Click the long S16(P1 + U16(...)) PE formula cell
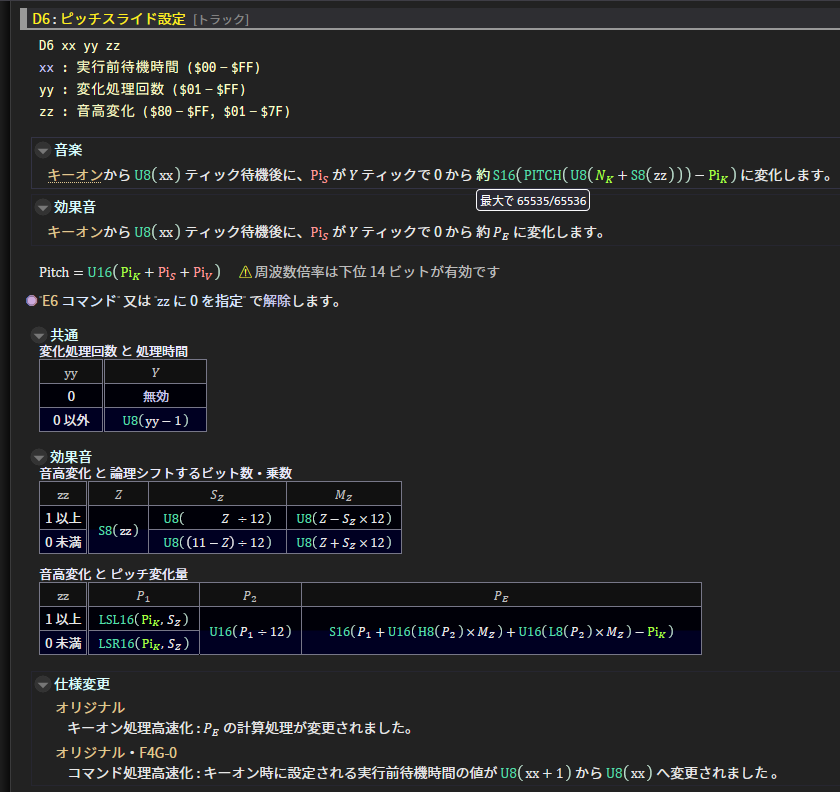840x792 pixels. pyautogui.click(x=501, y=631)
